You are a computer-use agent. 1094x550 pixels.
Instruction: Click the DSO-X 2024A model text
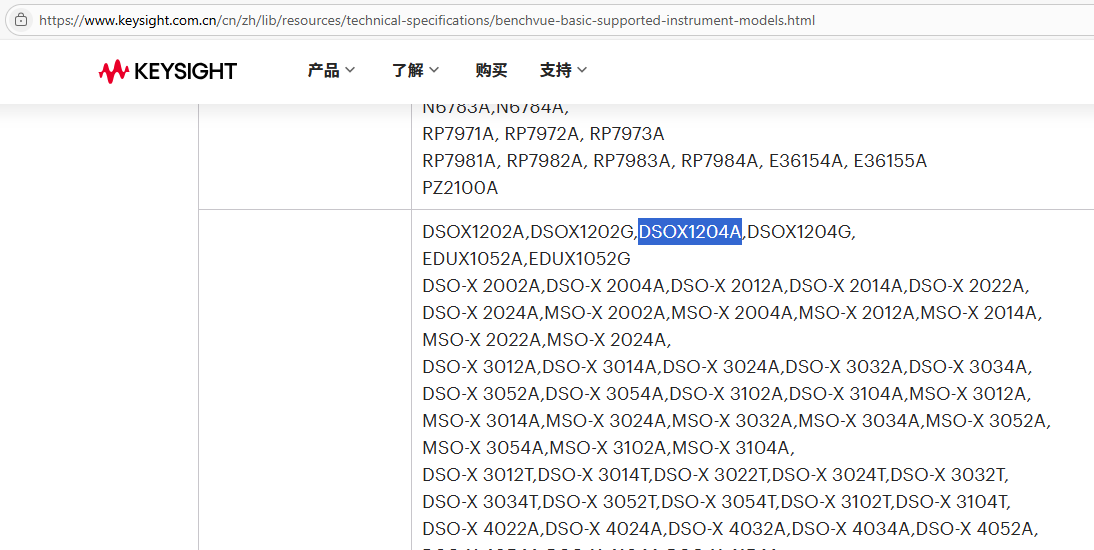click(481, 313)
